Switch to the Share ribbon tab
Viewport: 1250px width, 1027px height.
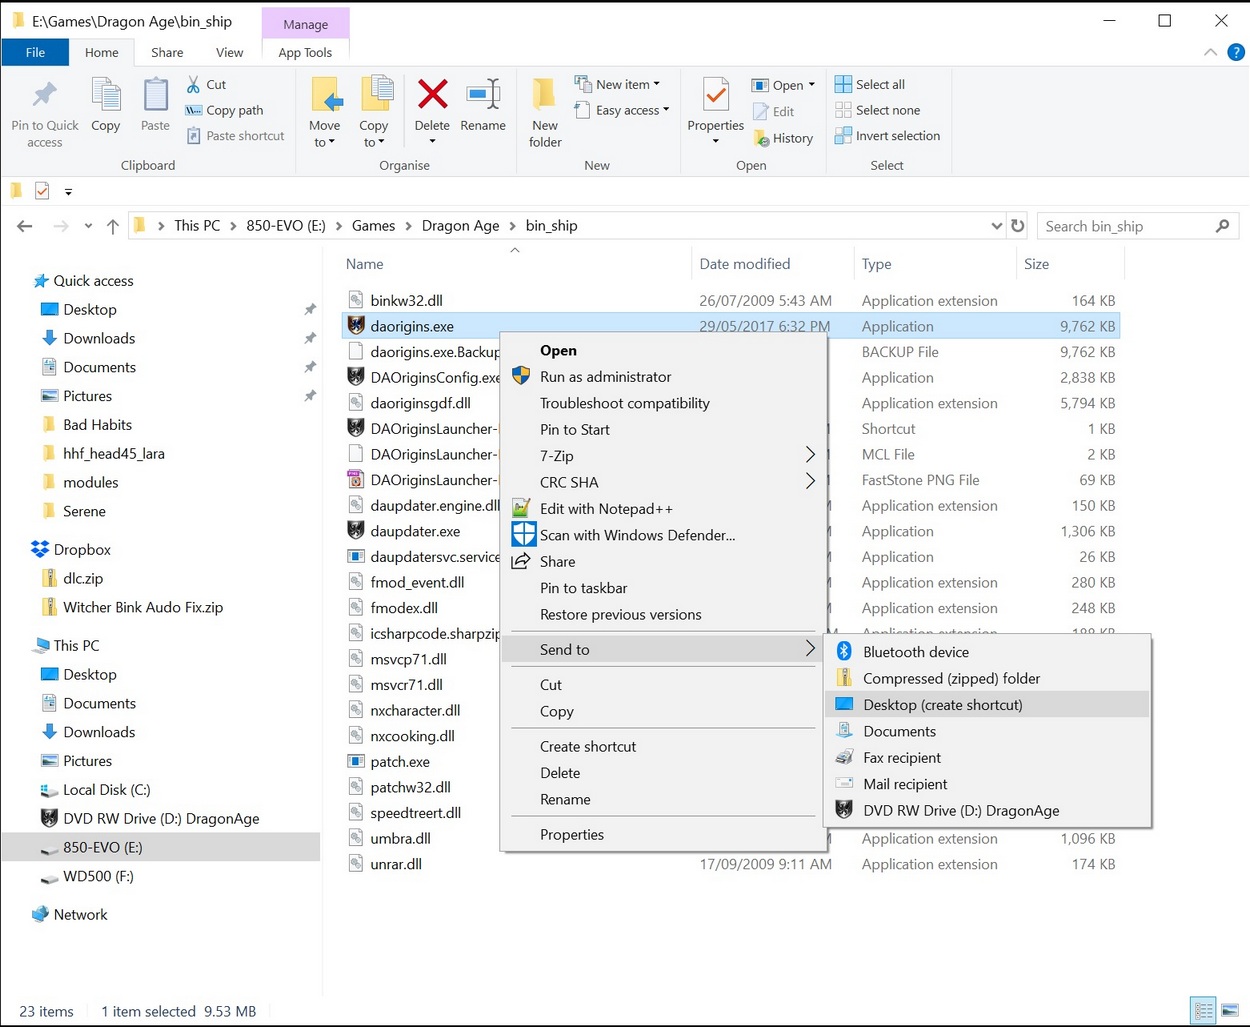(167, 52)
